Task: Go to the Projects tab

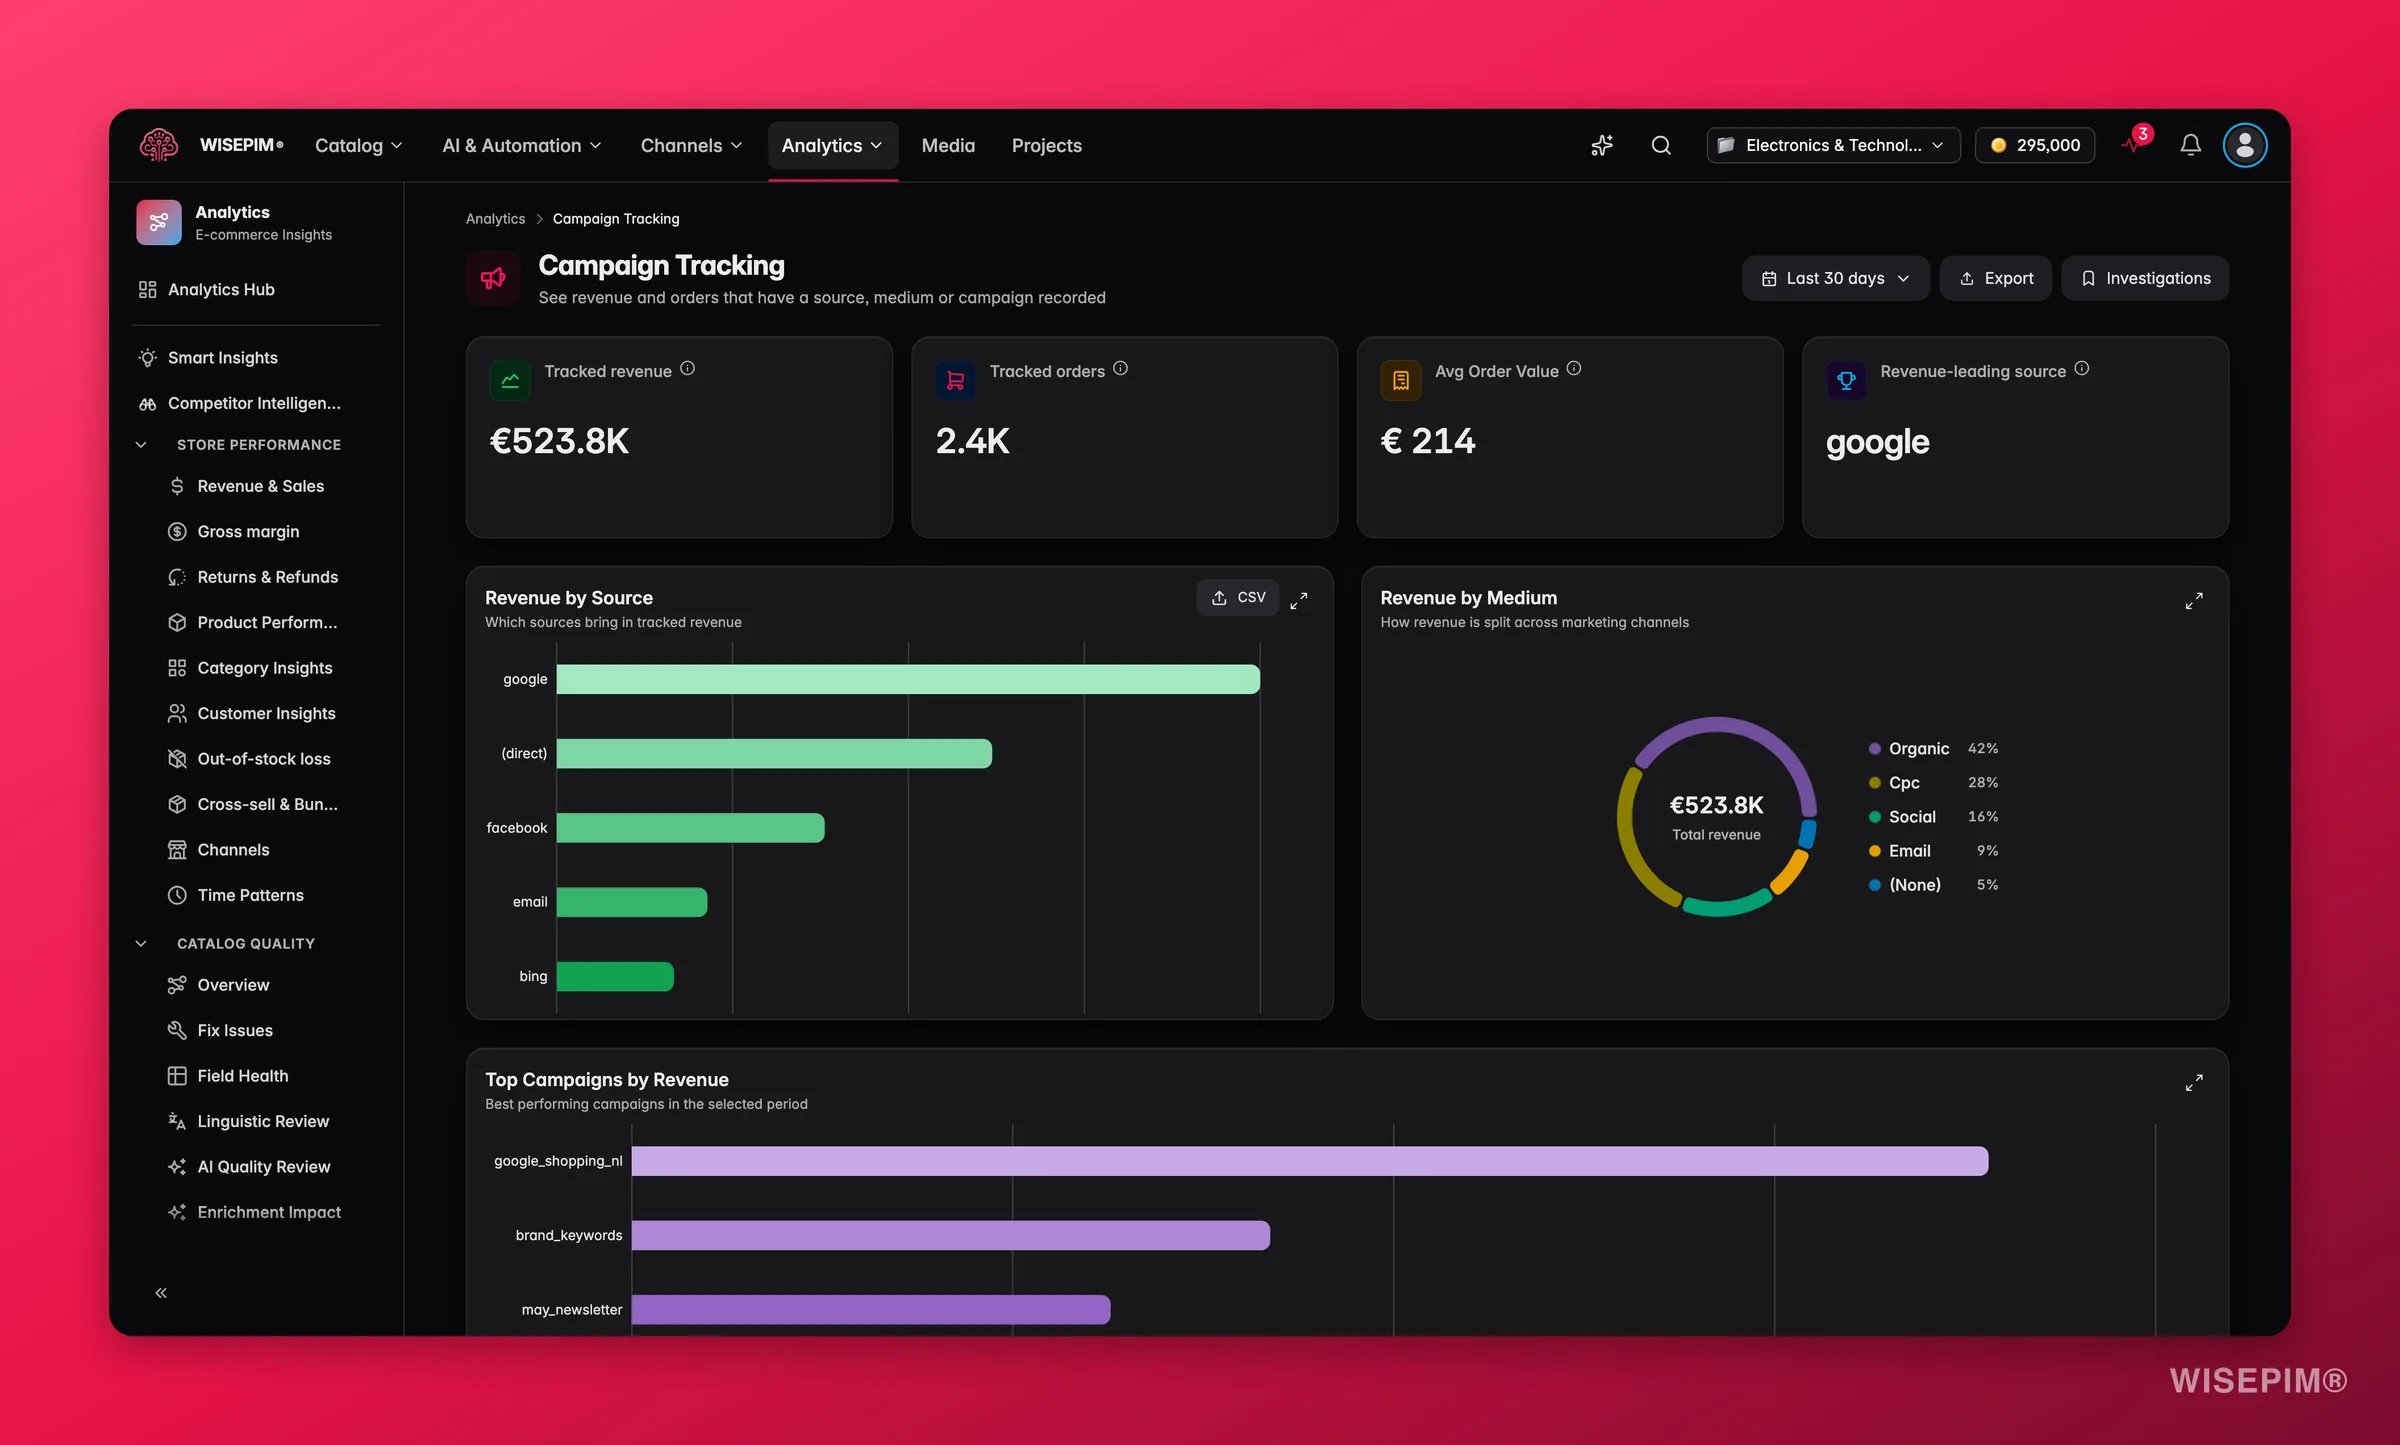Action: tap(1046, 145)
